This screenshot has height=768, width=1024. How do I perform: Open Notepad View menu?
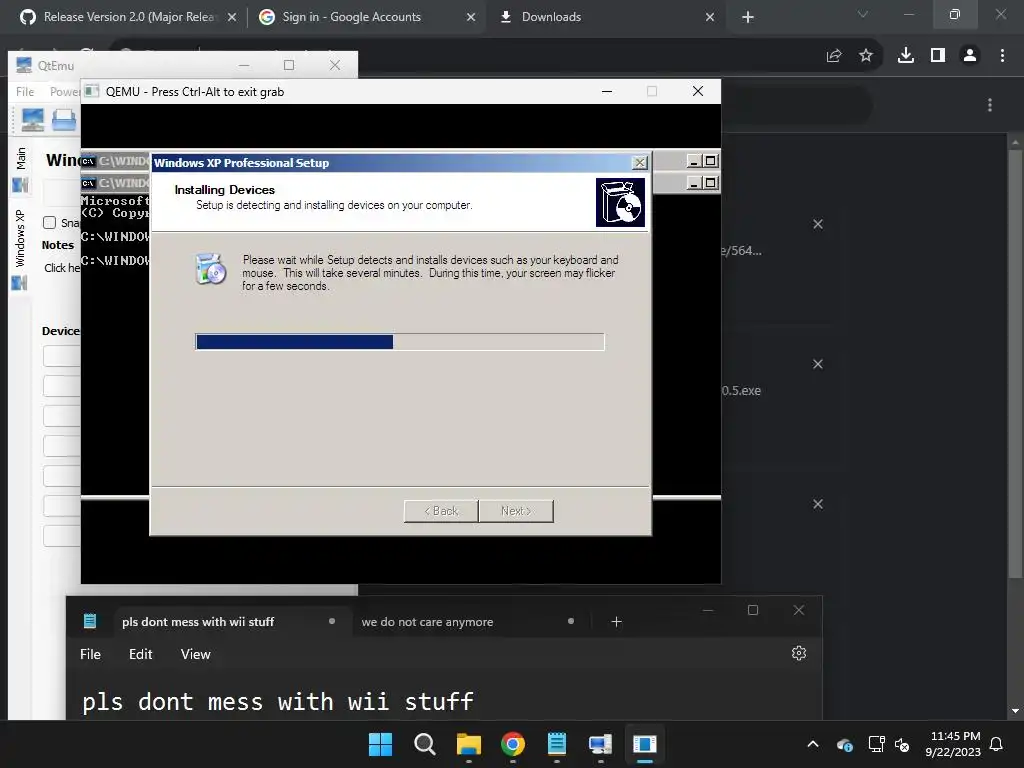pyautogui.click(x=195, y=654)
